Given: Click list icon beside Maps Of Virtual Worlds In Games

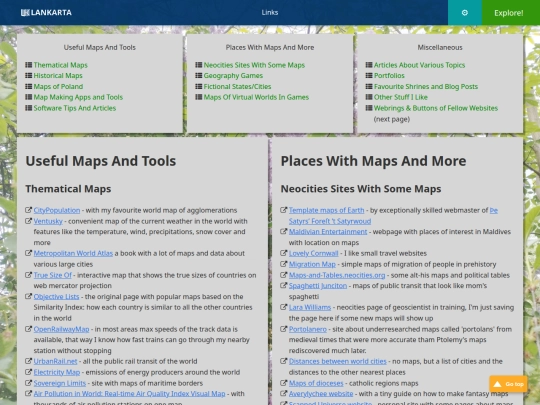Looking at the screenshot, I should click(x=199, y=97).
